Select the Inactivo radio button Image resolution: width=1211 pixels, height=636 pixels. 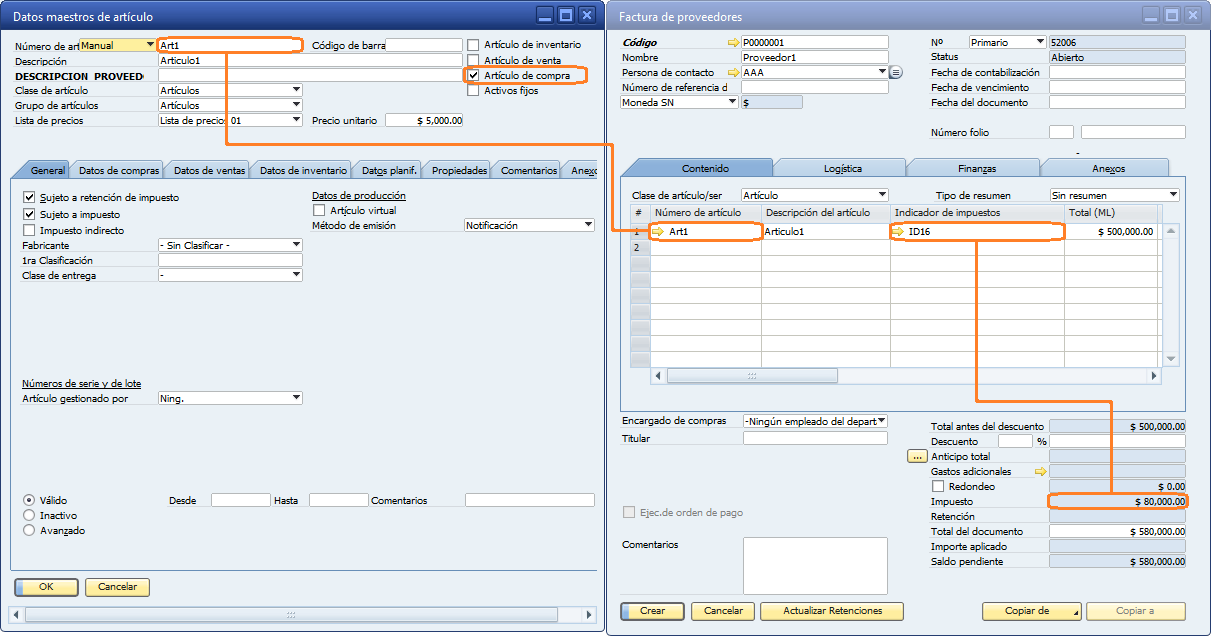pos(29,515)
